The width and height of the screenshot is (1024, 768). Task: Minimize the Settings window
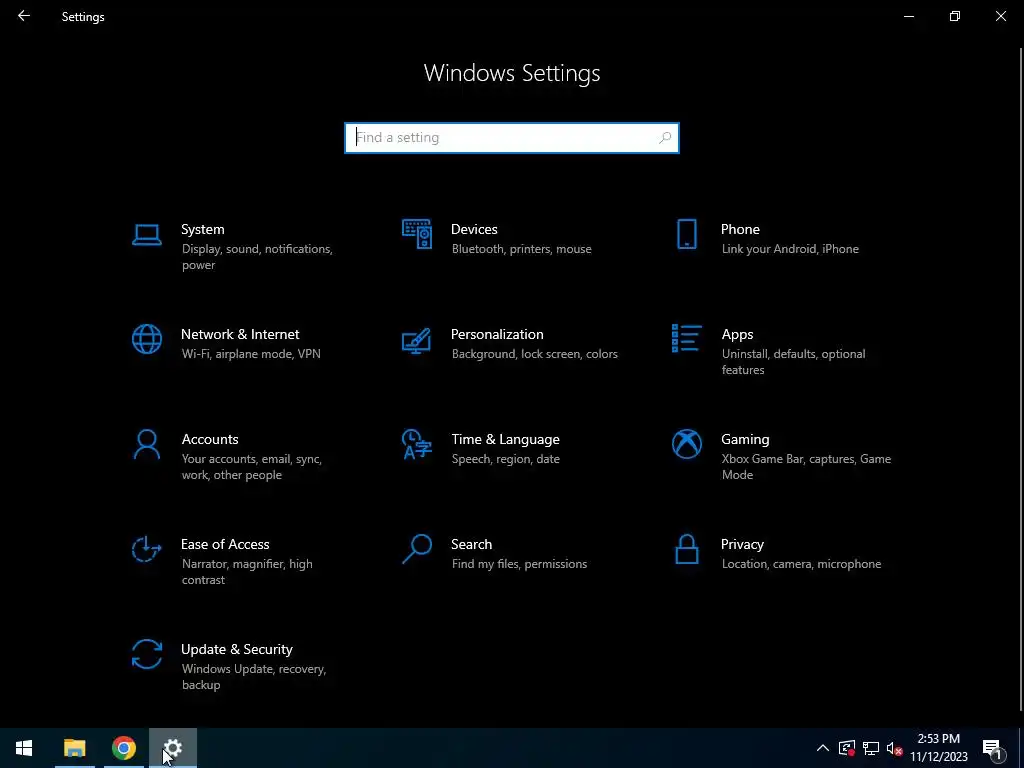908,16
